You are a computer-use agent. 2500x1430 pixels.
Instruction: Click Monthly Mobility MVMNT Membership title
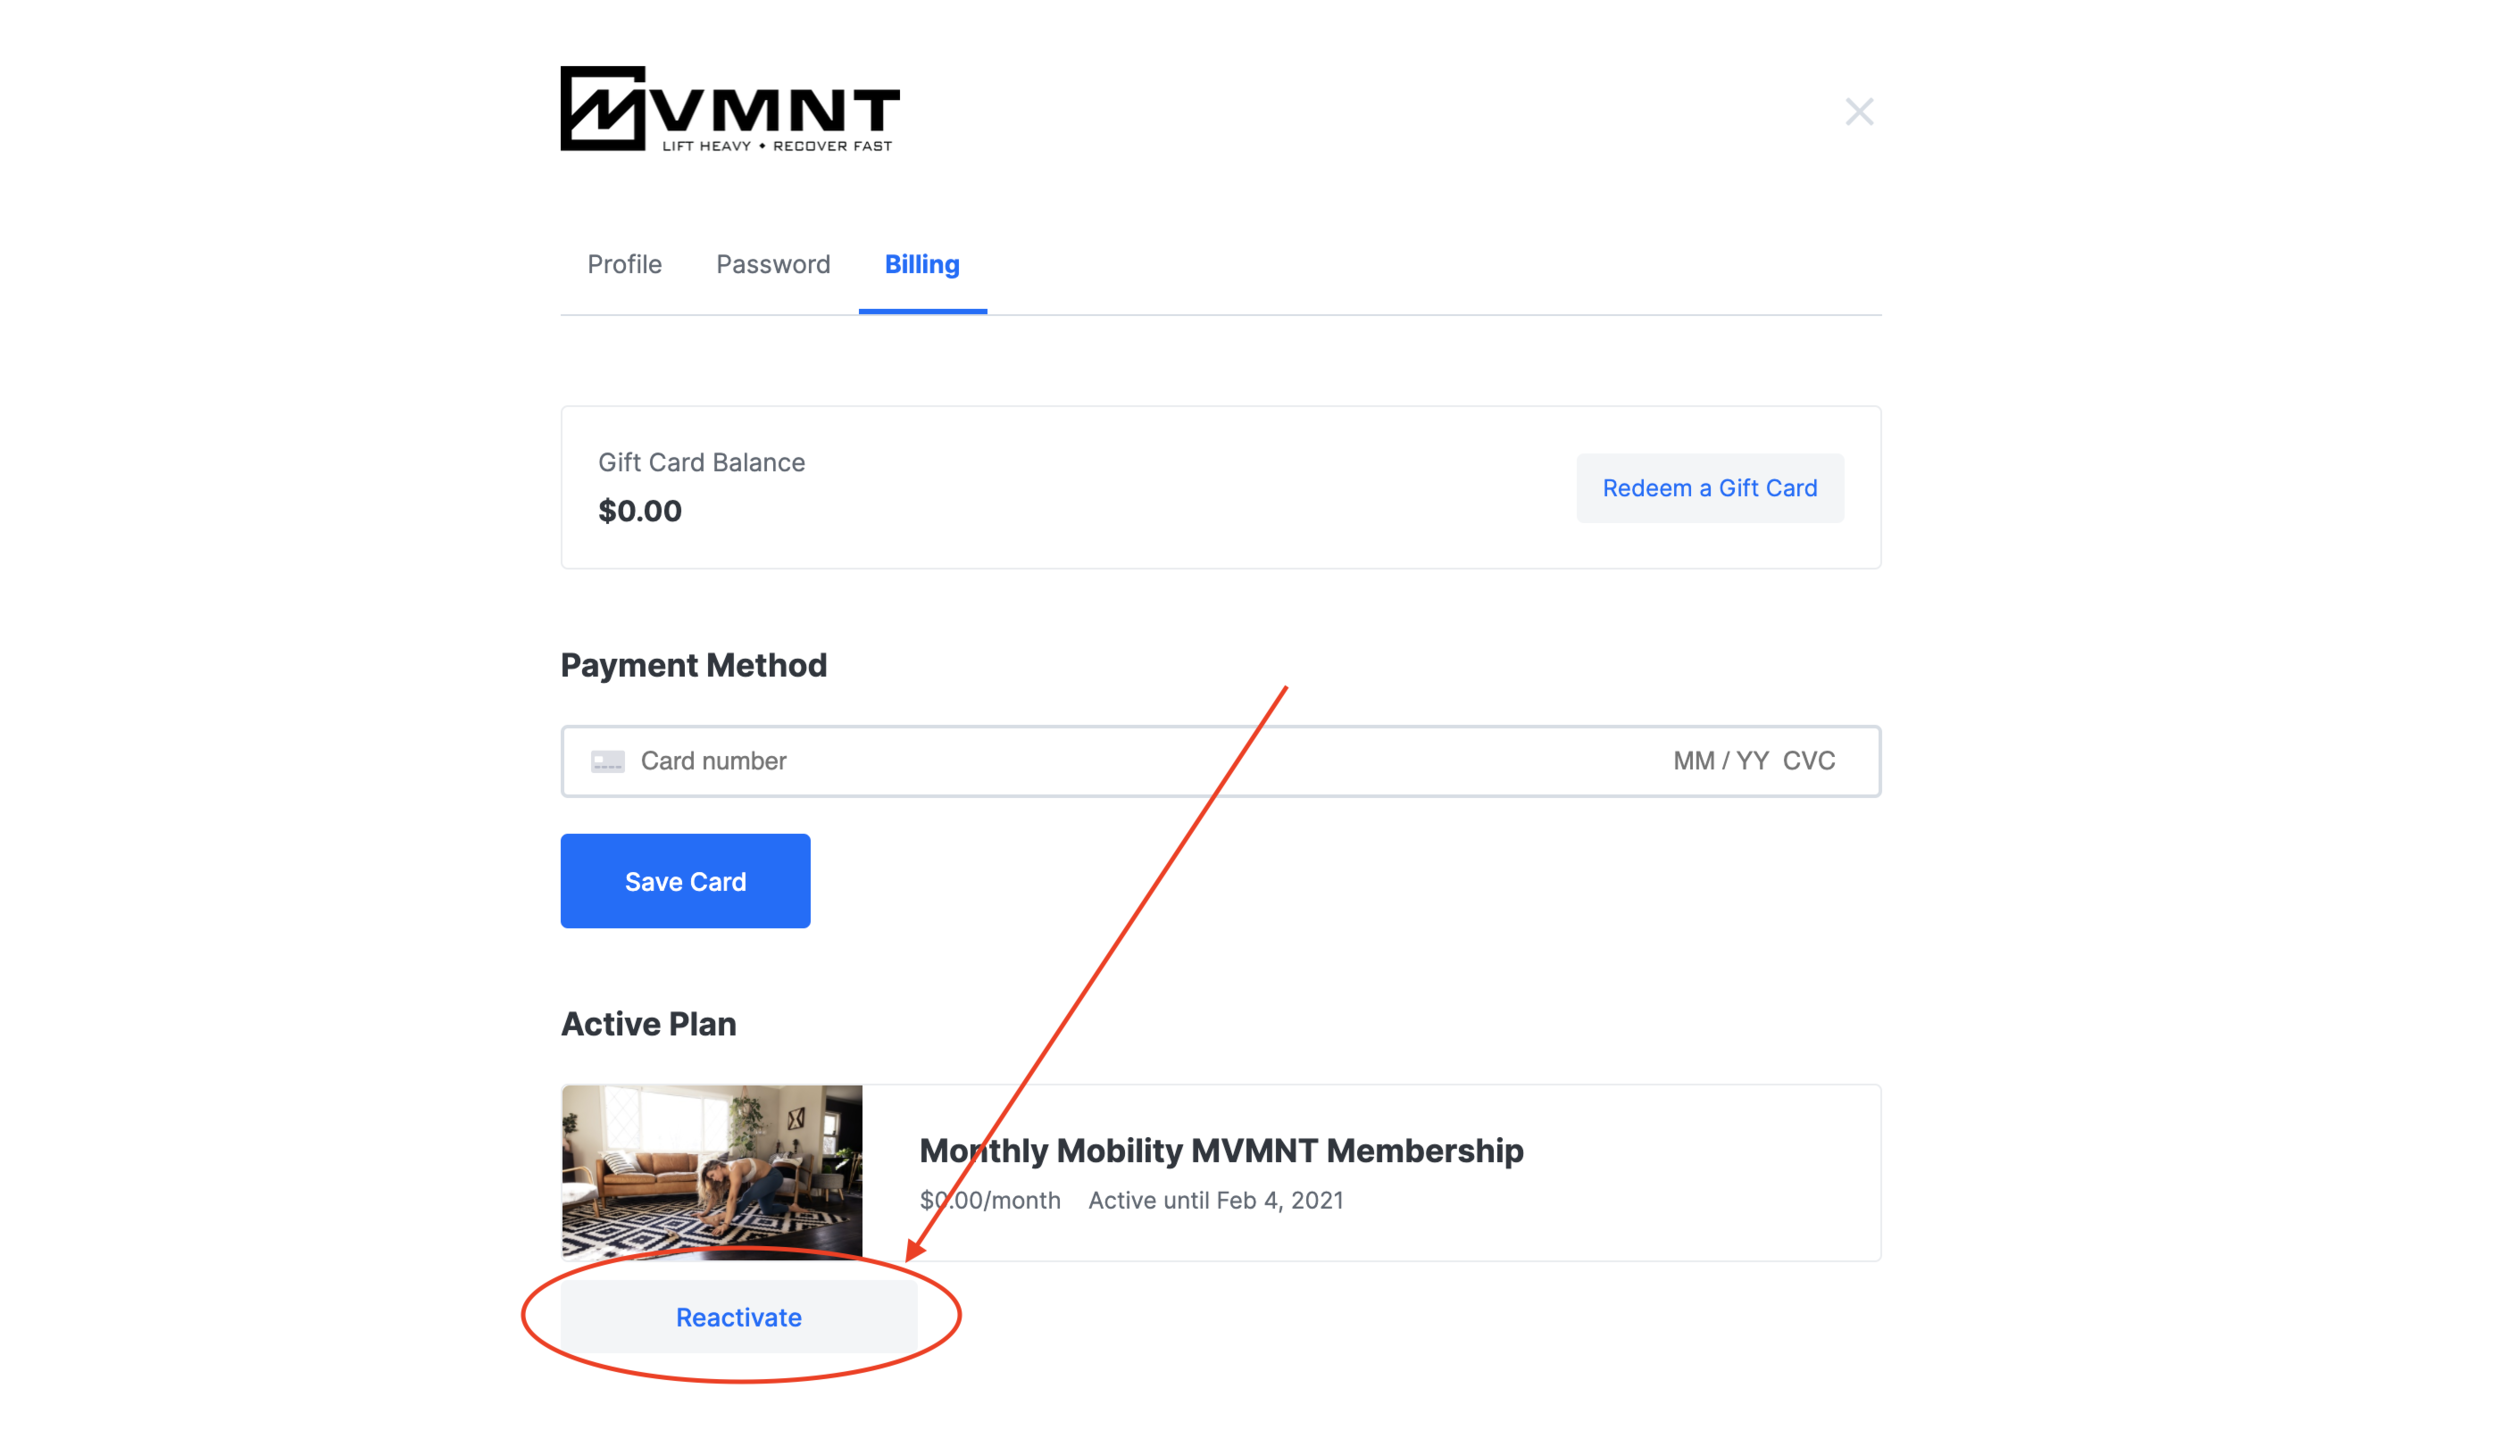tap(1221, 1151)
